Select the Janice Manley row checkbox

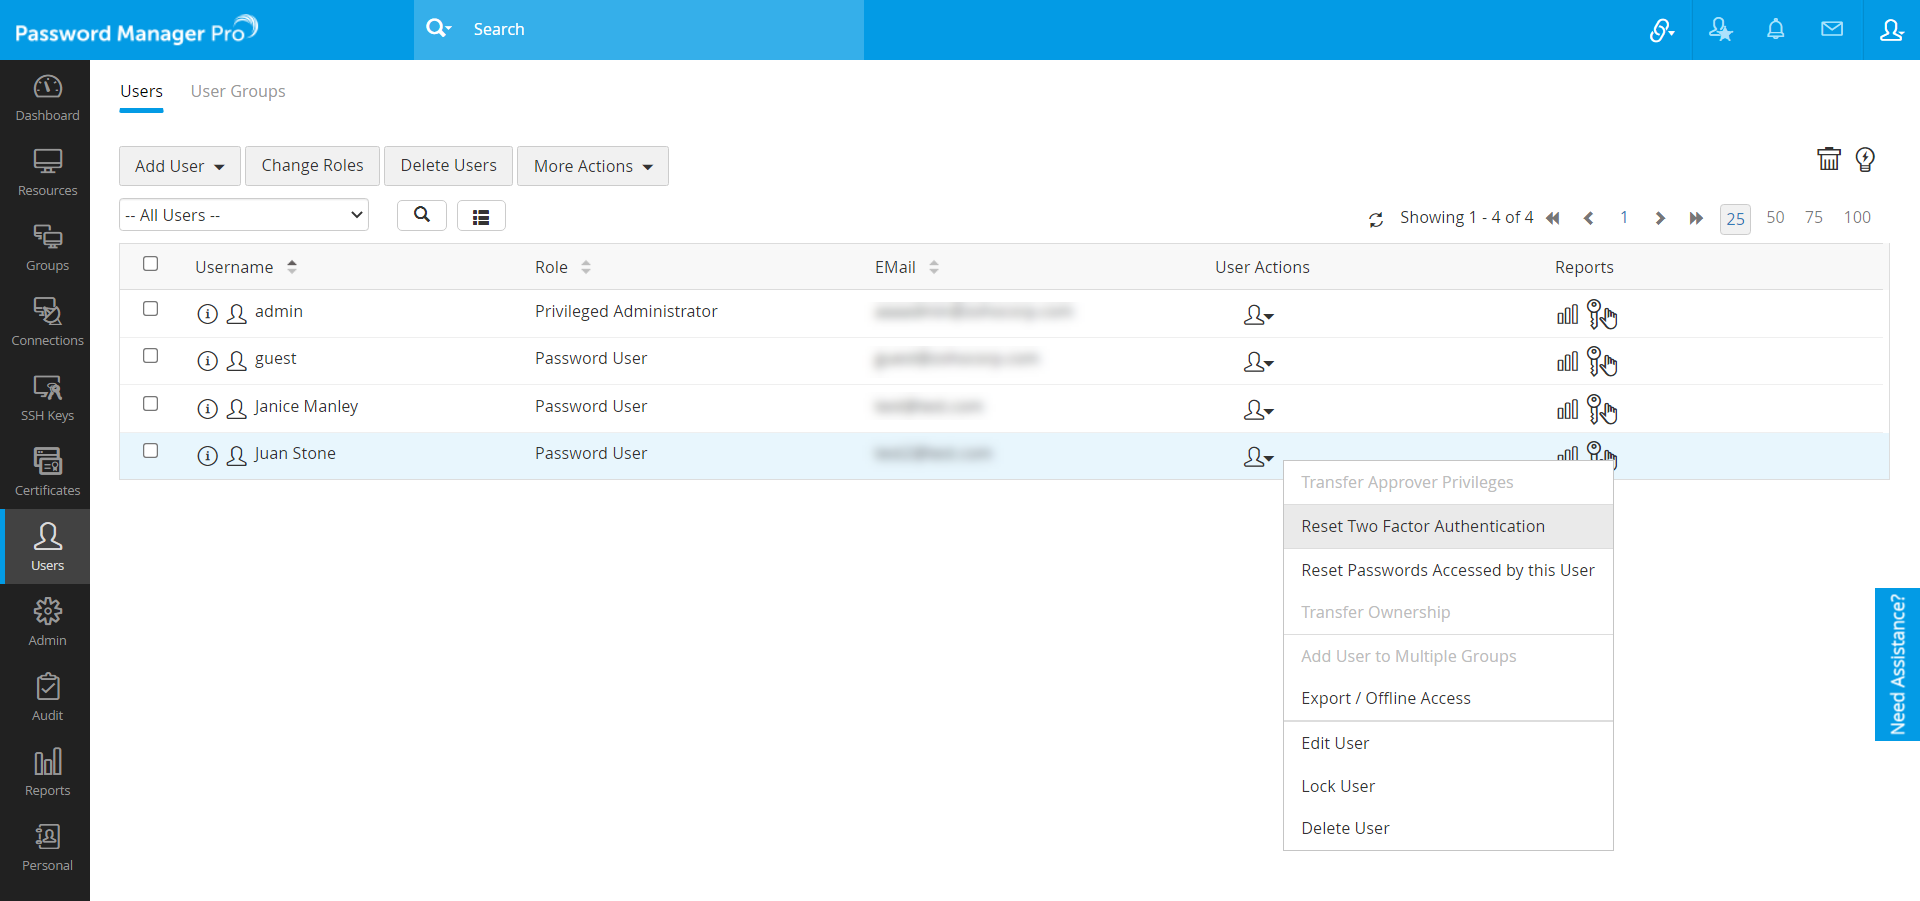pyautogui.click(x=151, y=404)
